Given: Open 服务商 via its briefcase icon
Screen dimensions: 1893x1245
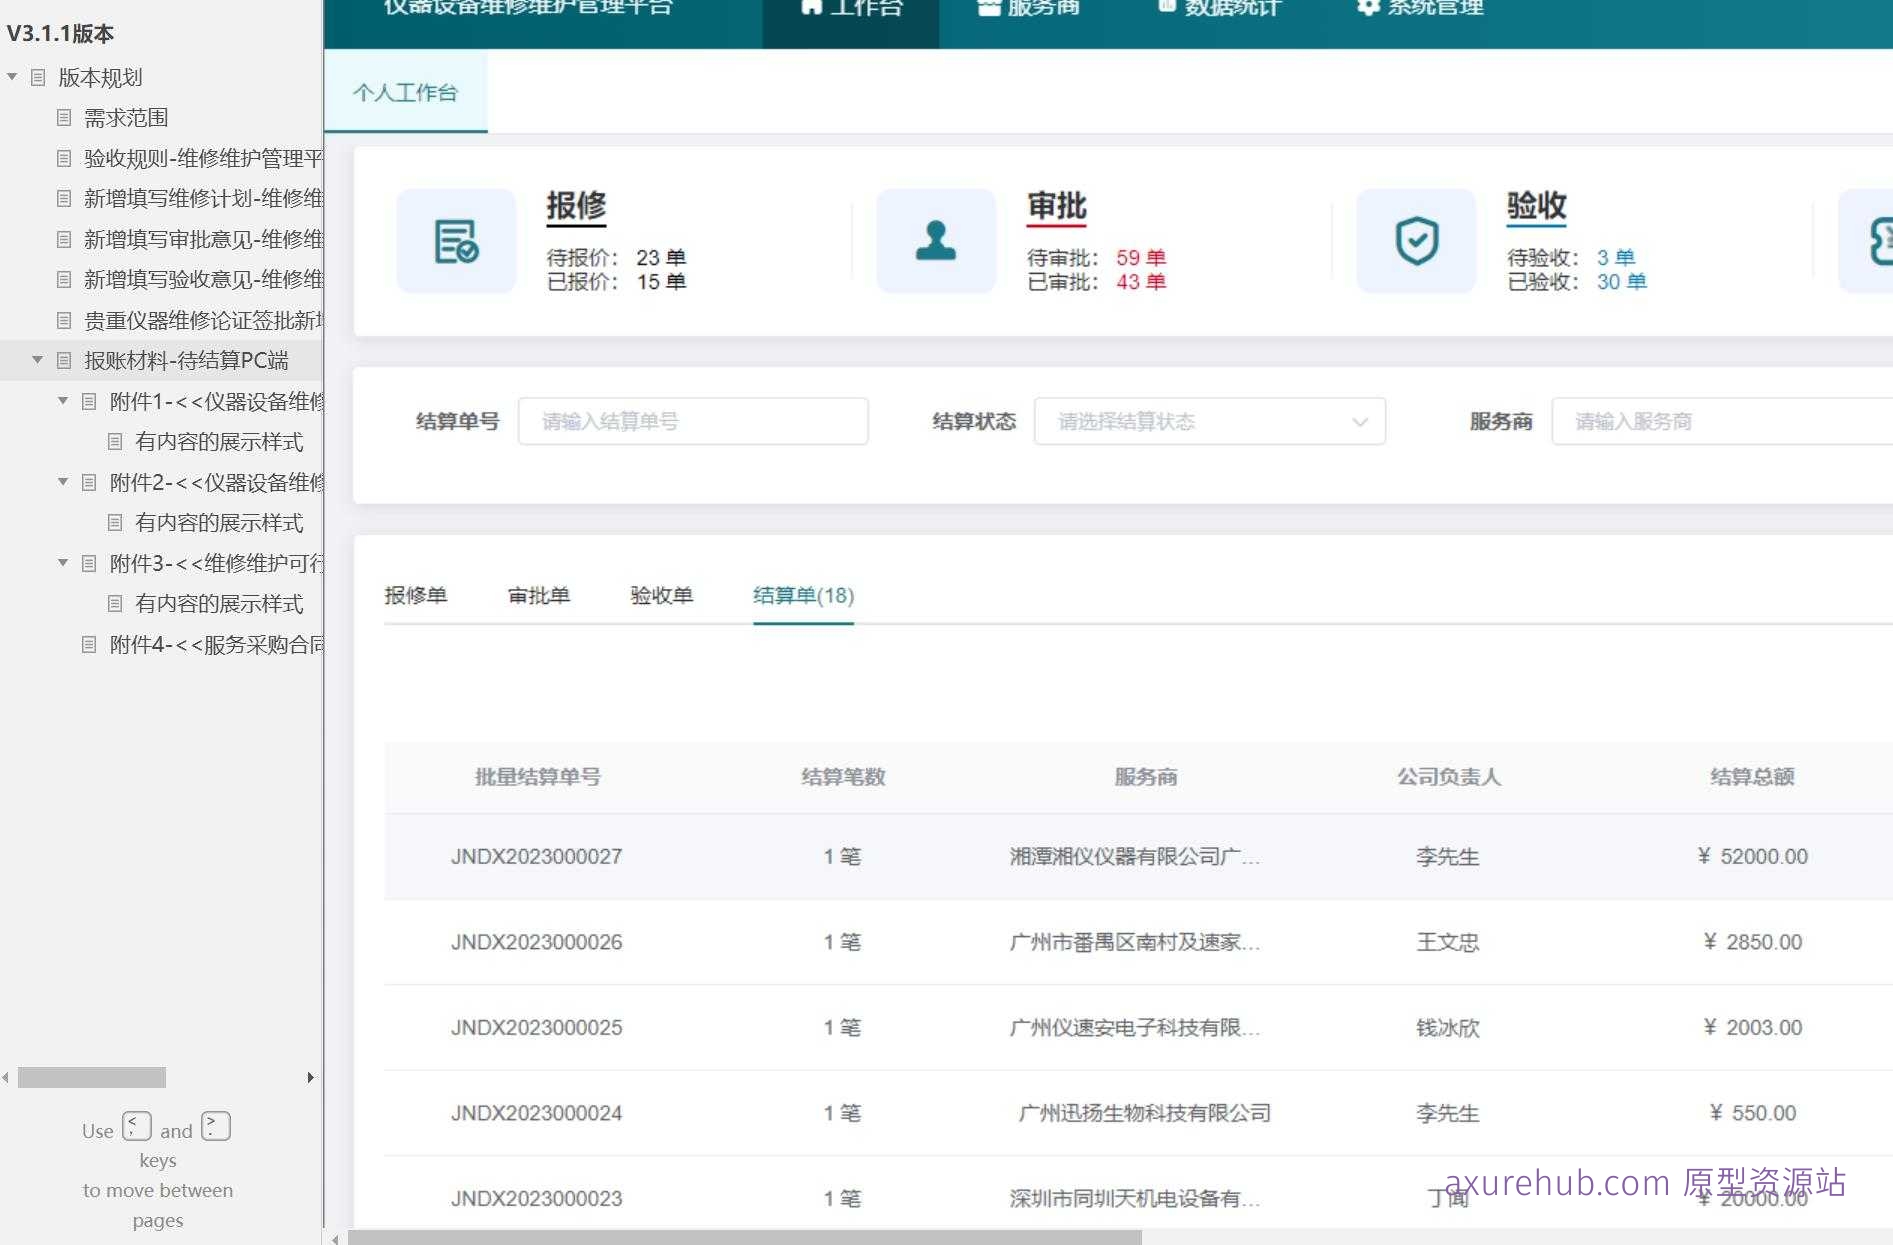Looking at the screenshot, I should (x=986, y=6).
